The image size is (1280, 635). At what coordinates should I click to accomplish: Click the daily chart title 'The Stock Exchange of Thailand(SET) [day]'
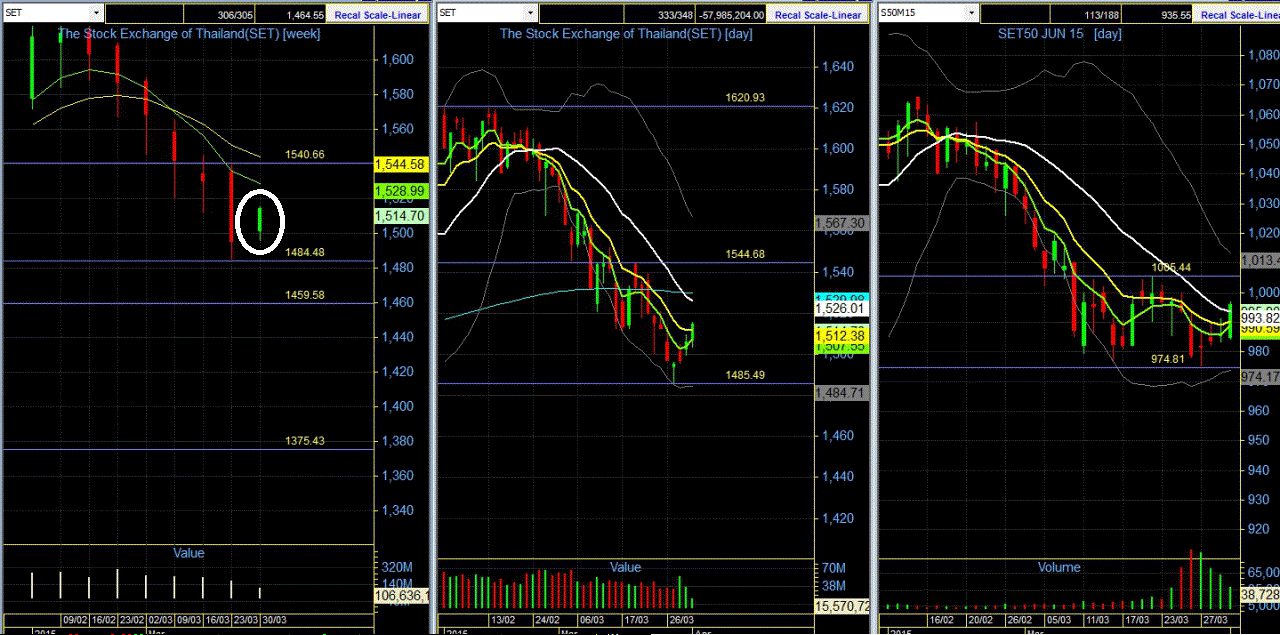pyautogui.click(x=626, y=34)
